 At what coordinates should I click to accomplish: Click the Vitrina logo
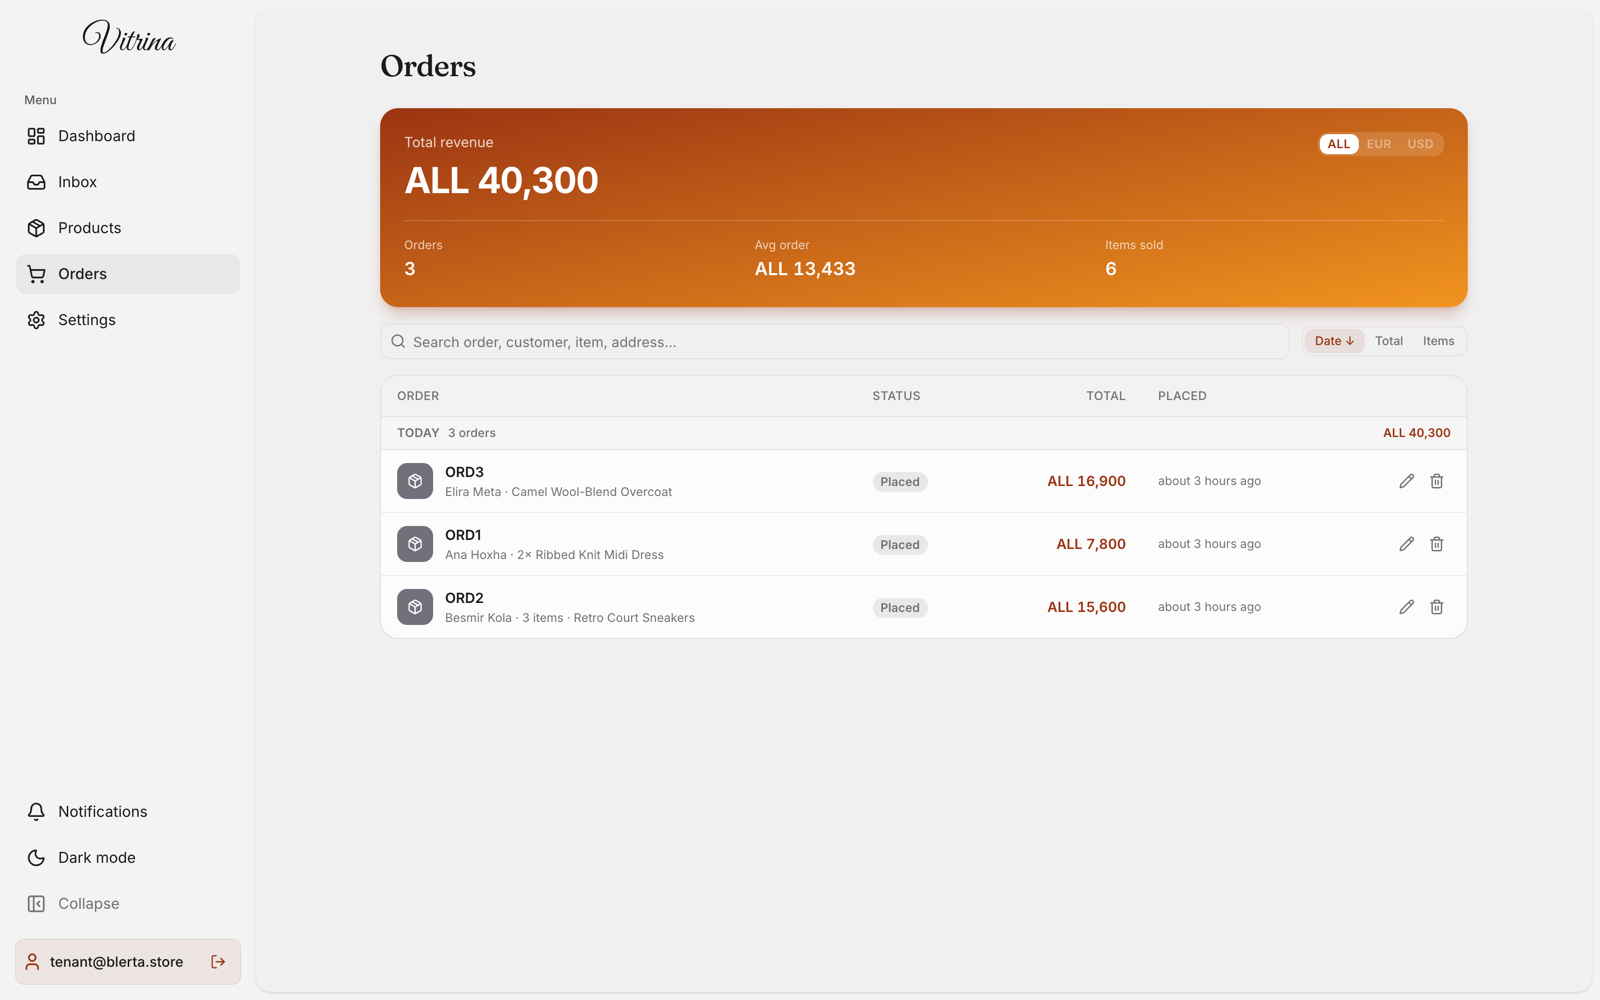click(x=128, y=38)
